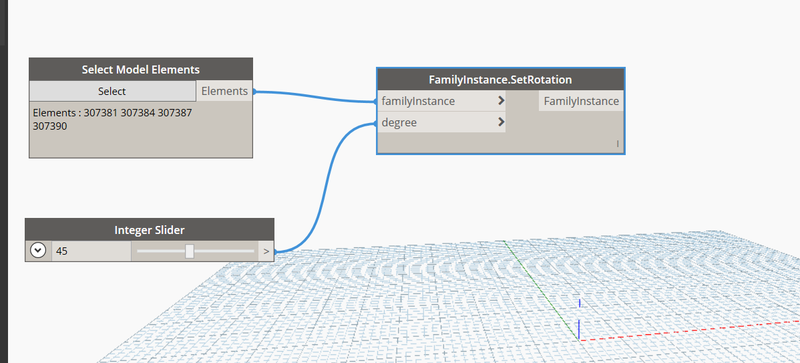Click the selected element IDs list
Screen dimensions: 800x363
click(112, 119)
